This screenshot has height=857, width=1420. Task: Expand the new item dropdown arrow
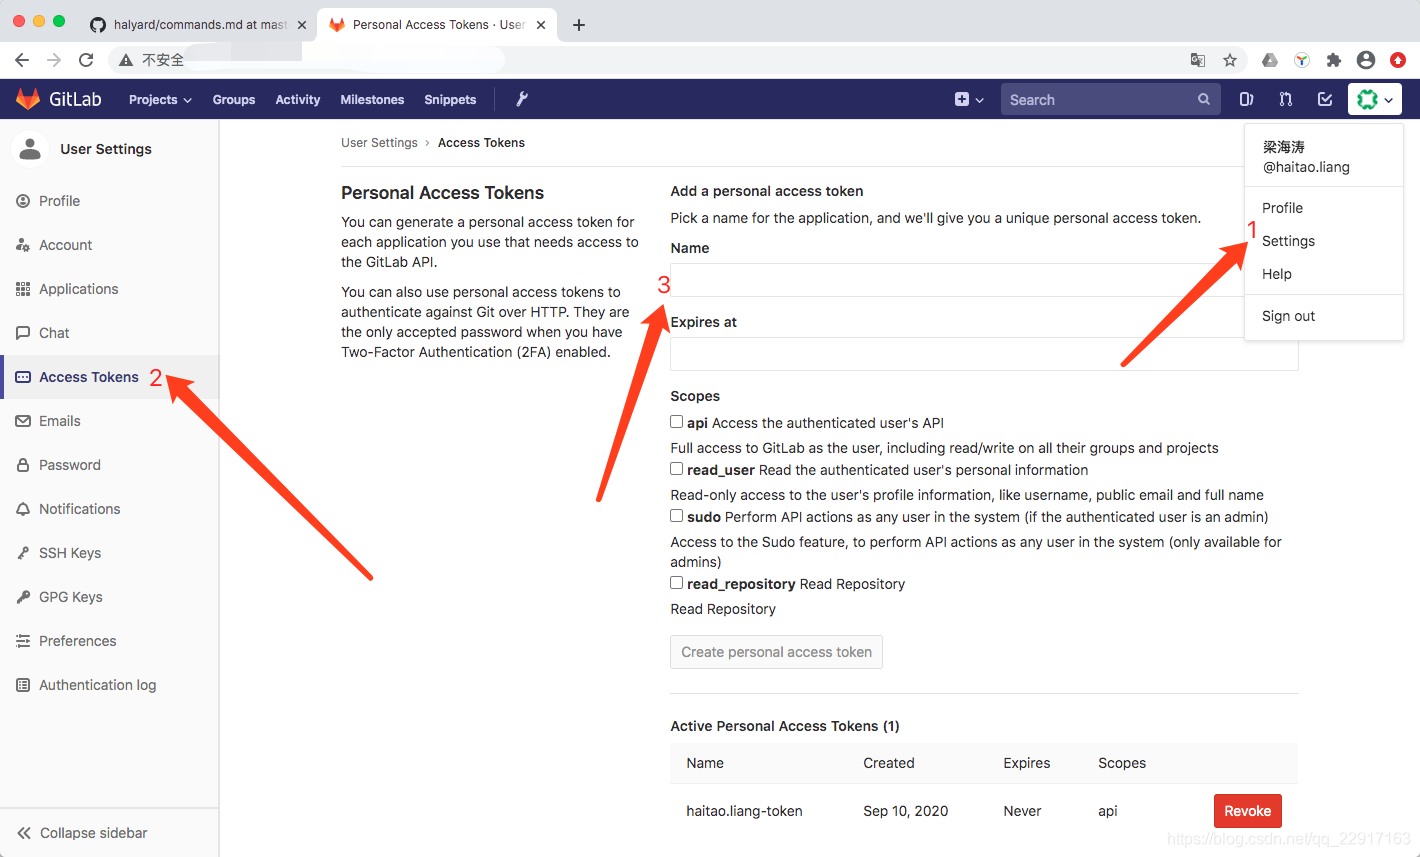click(980, 100)
